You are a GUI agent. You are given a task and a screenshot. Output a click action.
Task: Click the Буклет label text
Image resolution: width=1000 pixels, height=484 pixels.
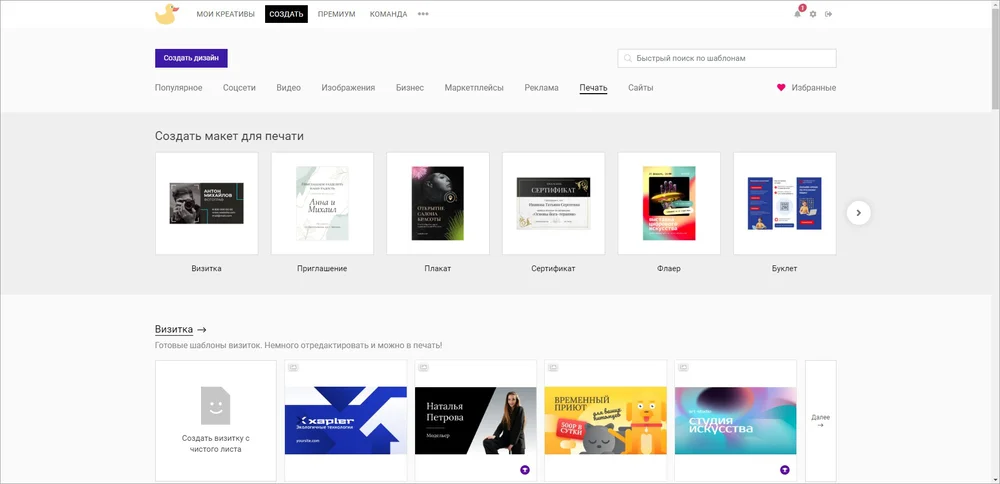coord(784,268)
